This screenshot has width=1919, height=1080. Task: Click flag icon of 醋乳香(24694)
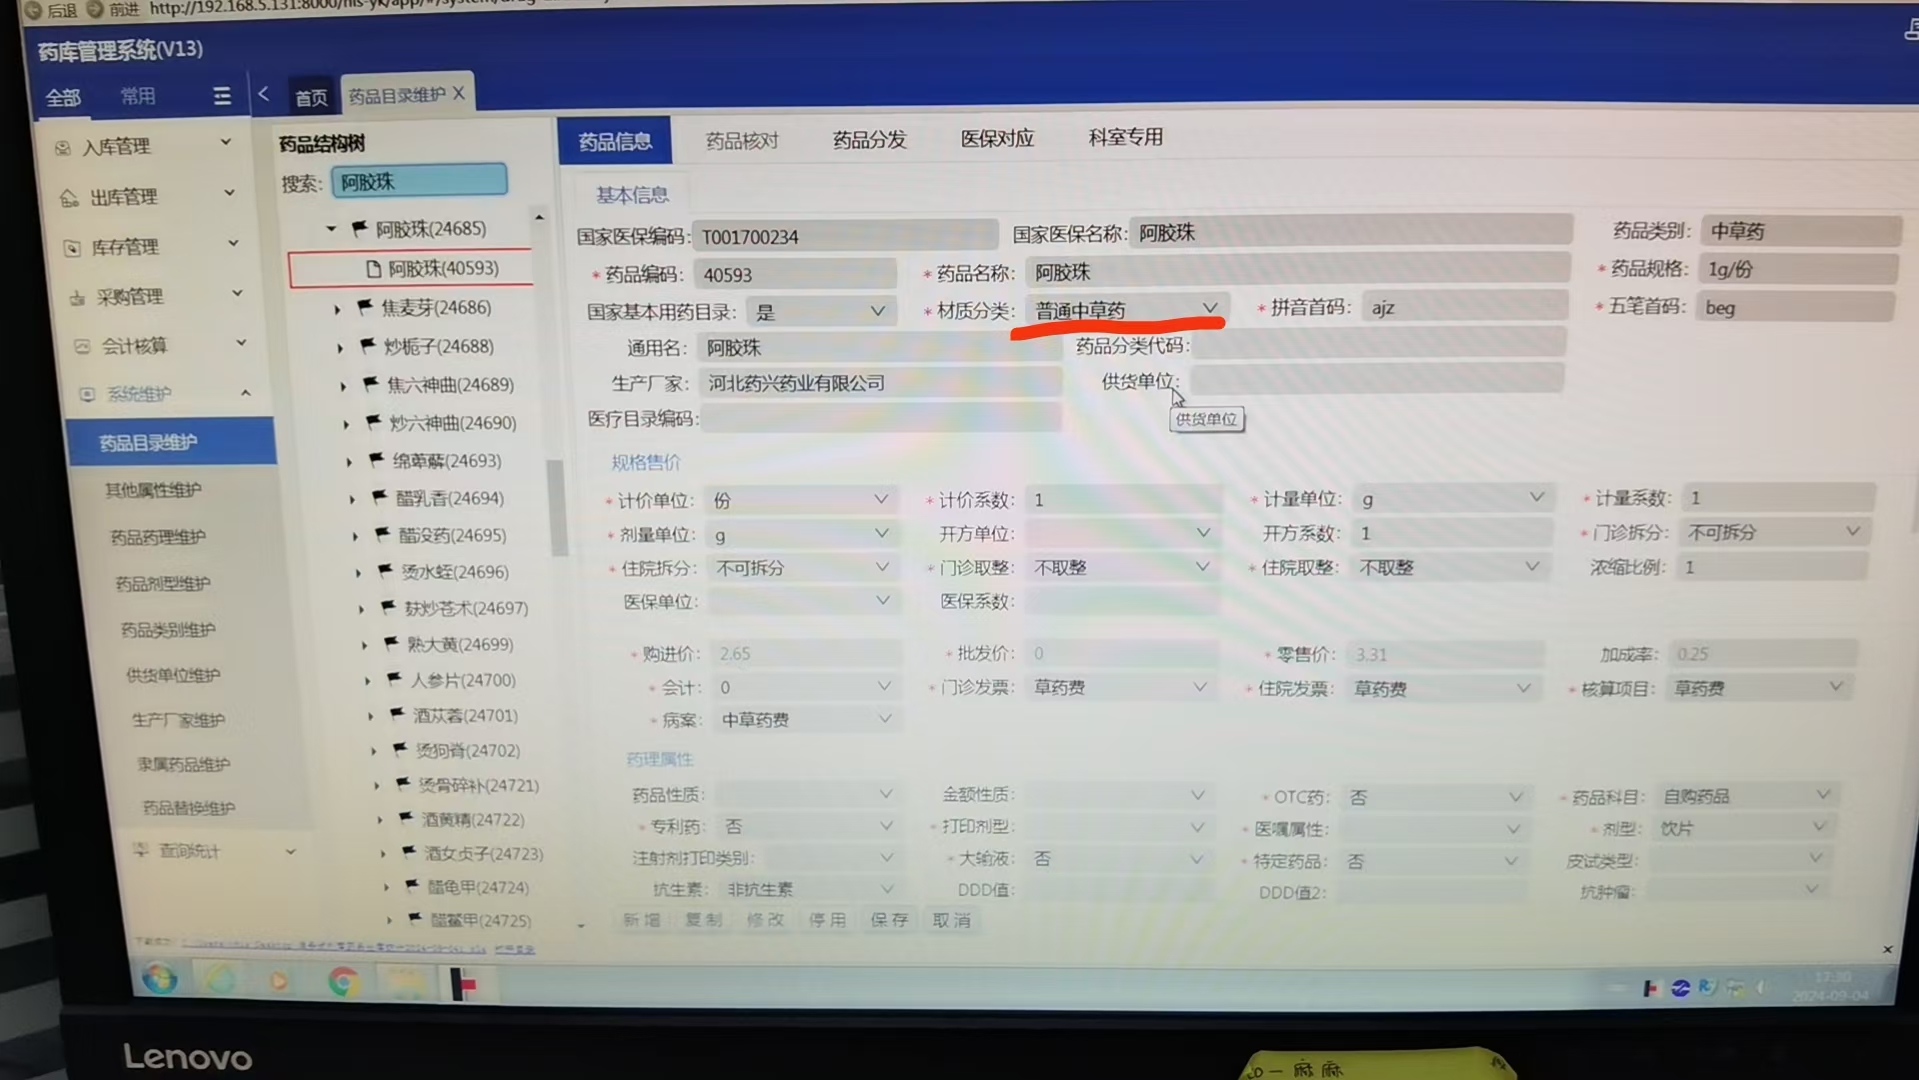click(x=380, y=498)
